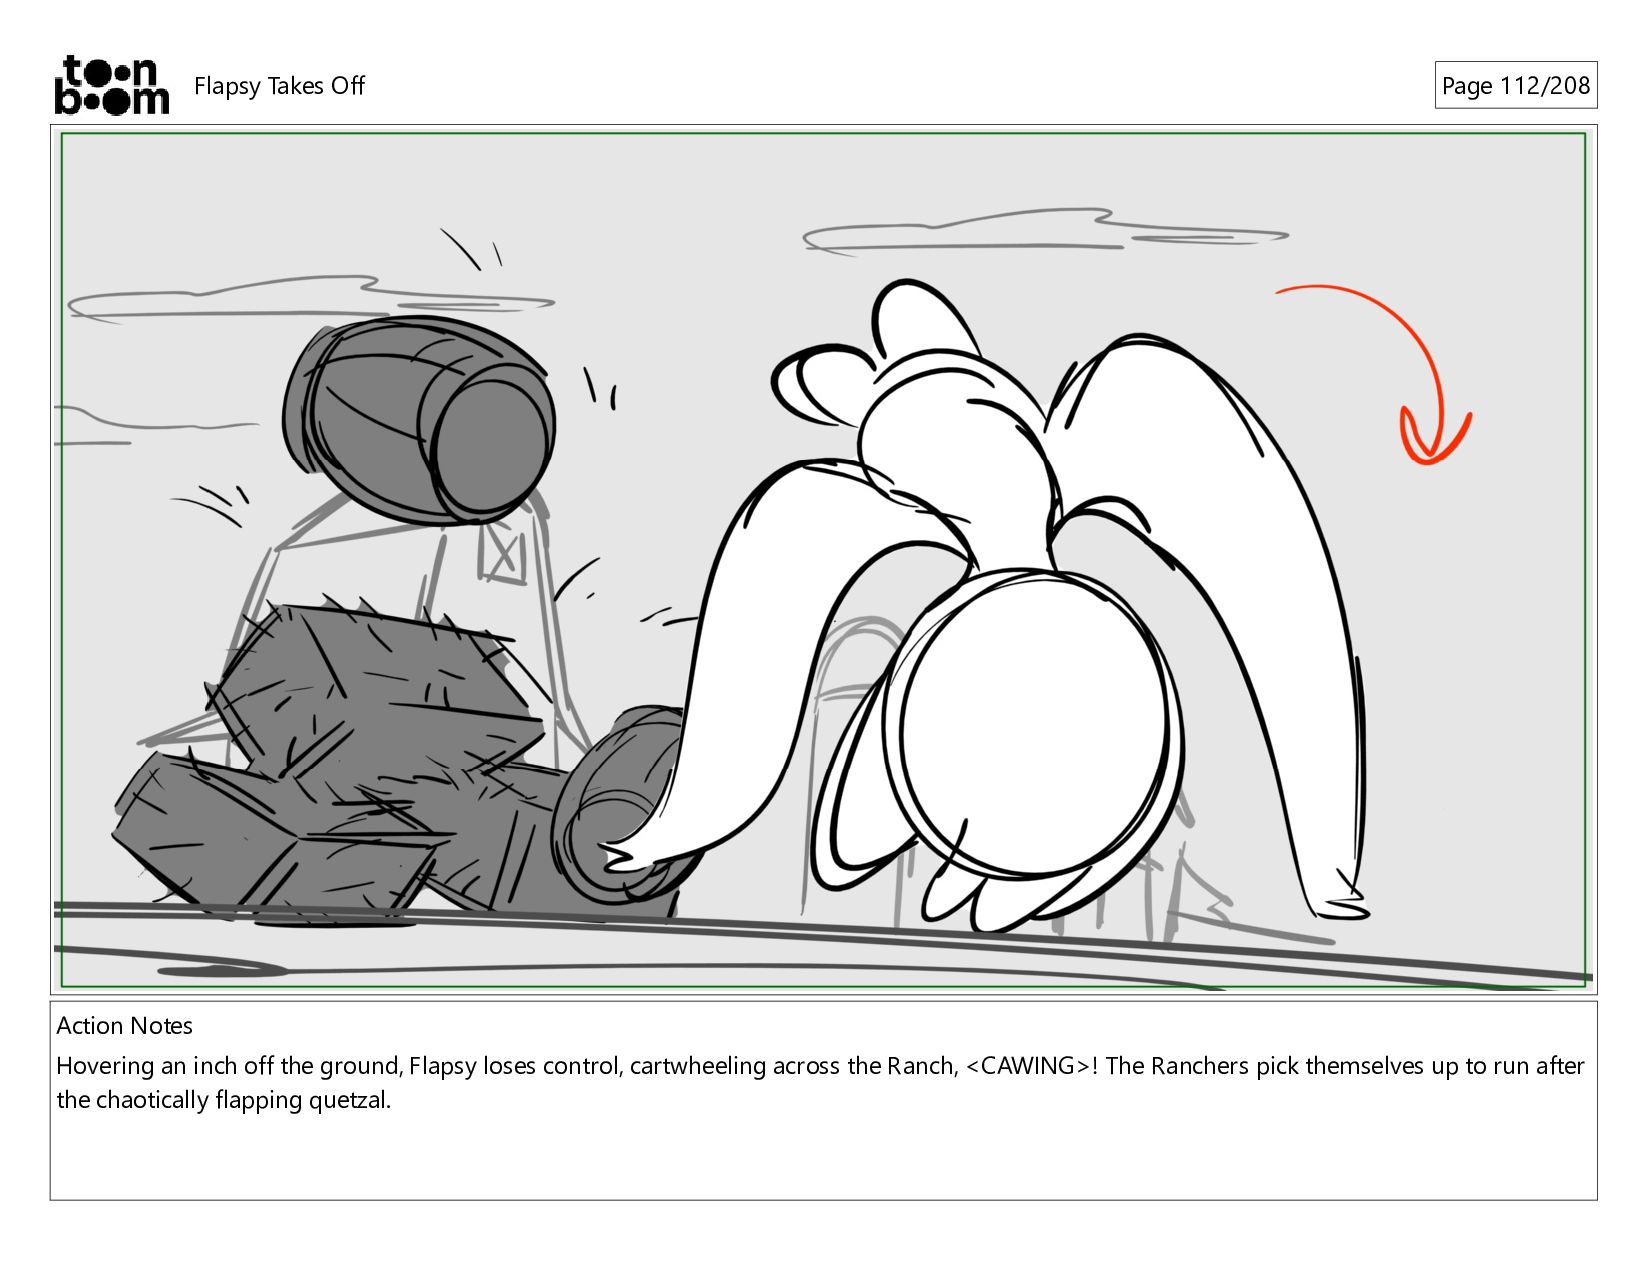This screenshot has height=1275, width=1650.
Task: Select the 'Flapsy Takes Off' title text
Action: [279, 86]
